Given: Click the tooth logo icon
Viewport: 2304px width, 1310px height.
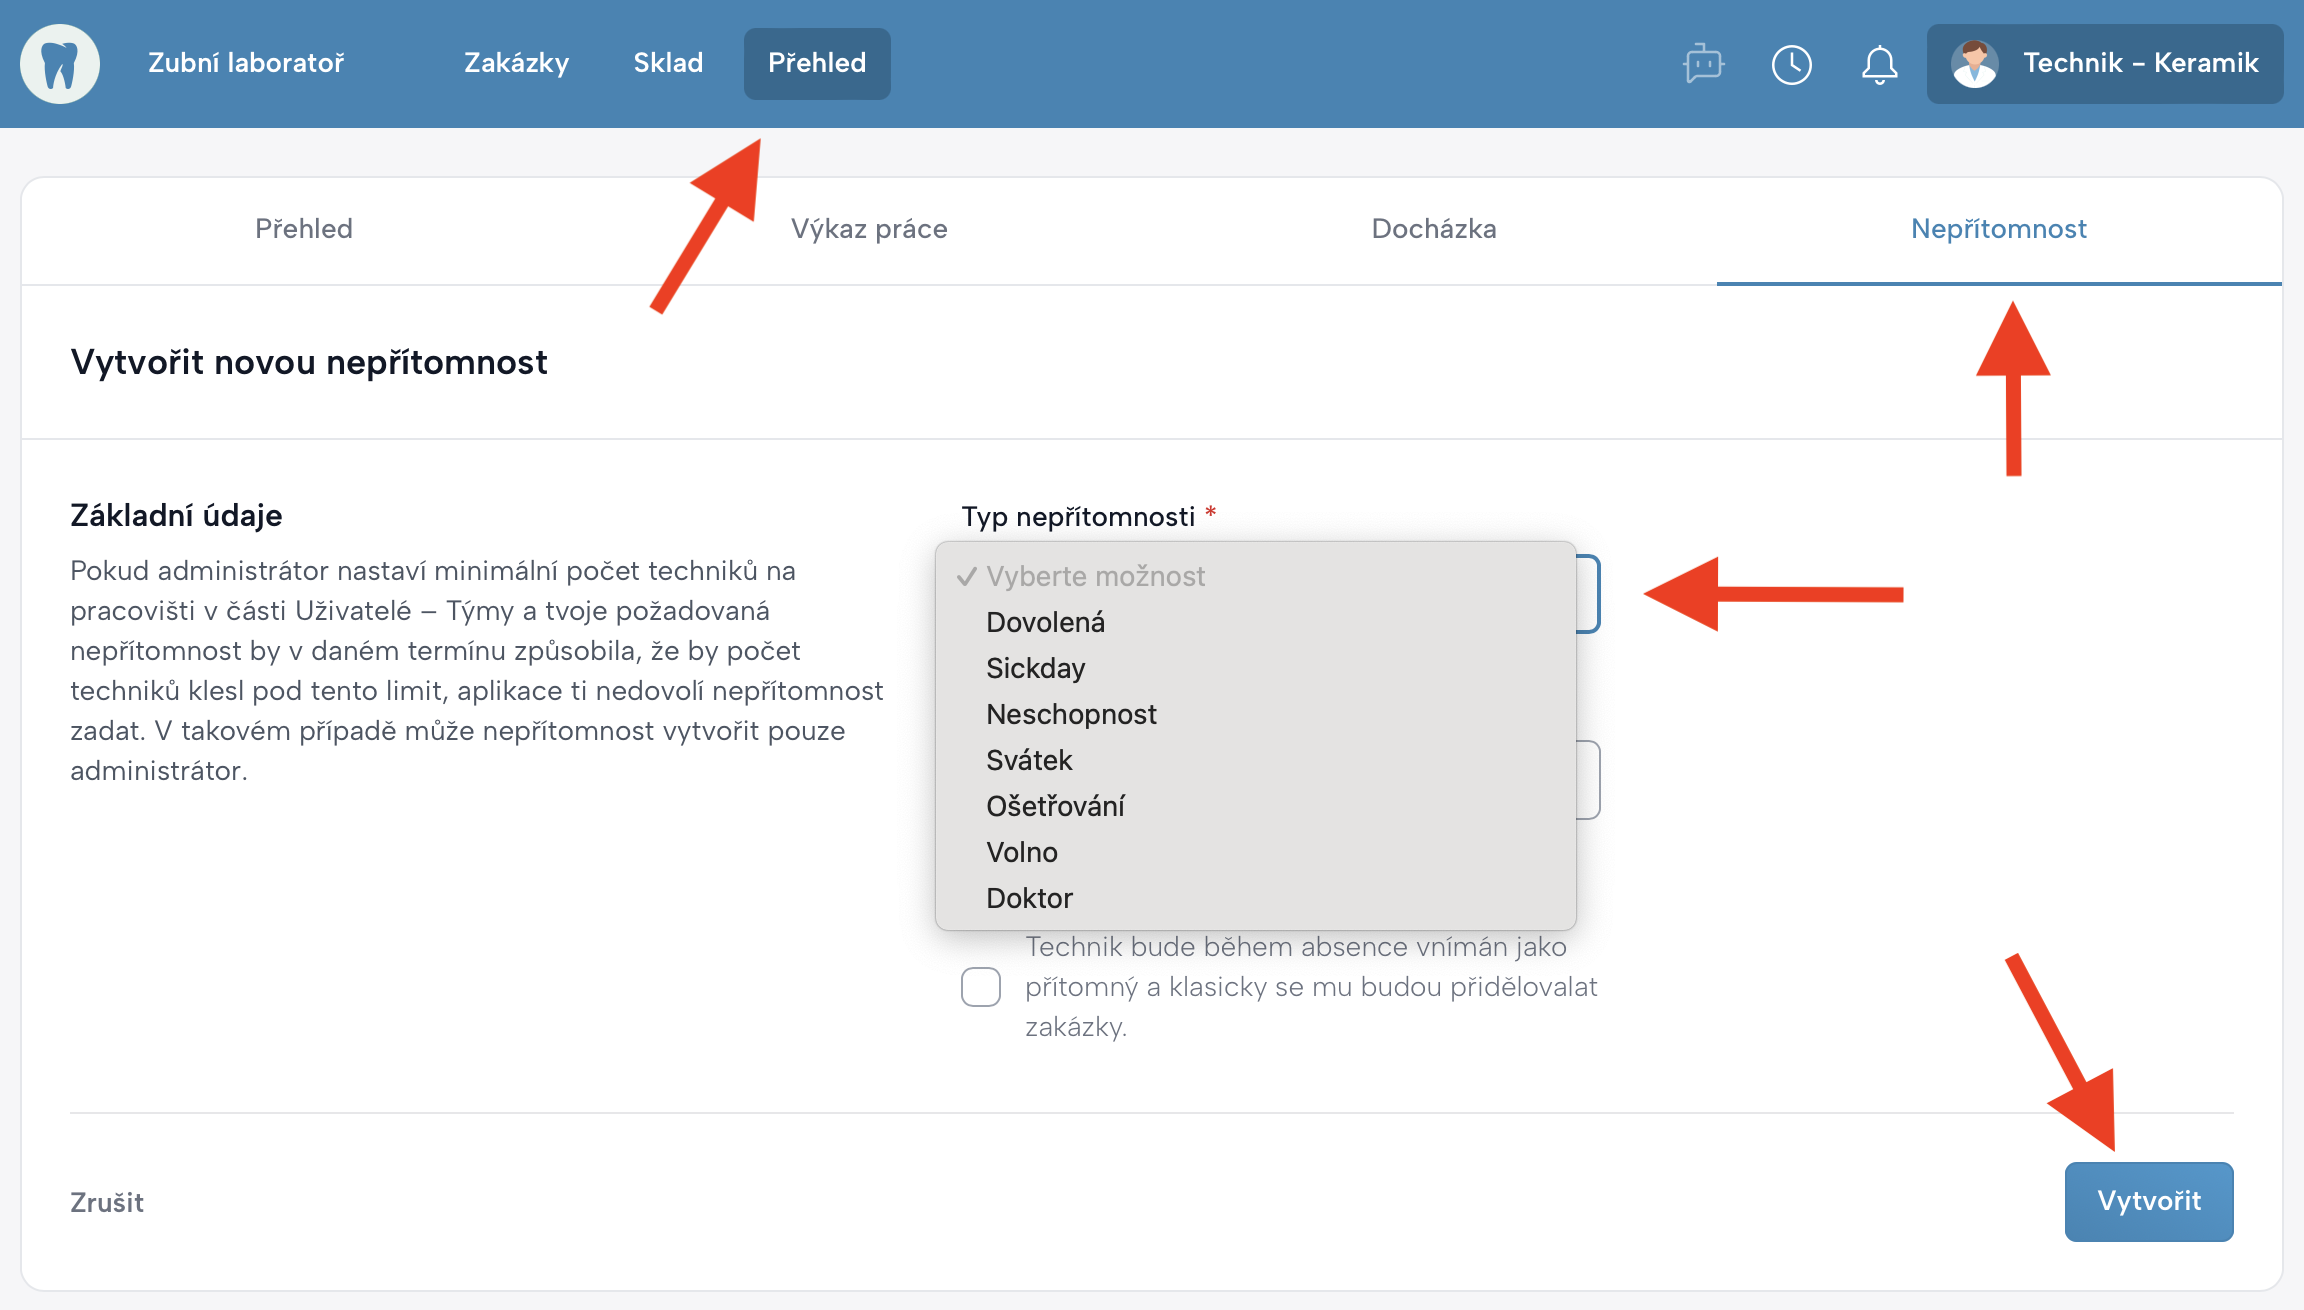Looking at the screenshot, I should [x=60, y=64].
